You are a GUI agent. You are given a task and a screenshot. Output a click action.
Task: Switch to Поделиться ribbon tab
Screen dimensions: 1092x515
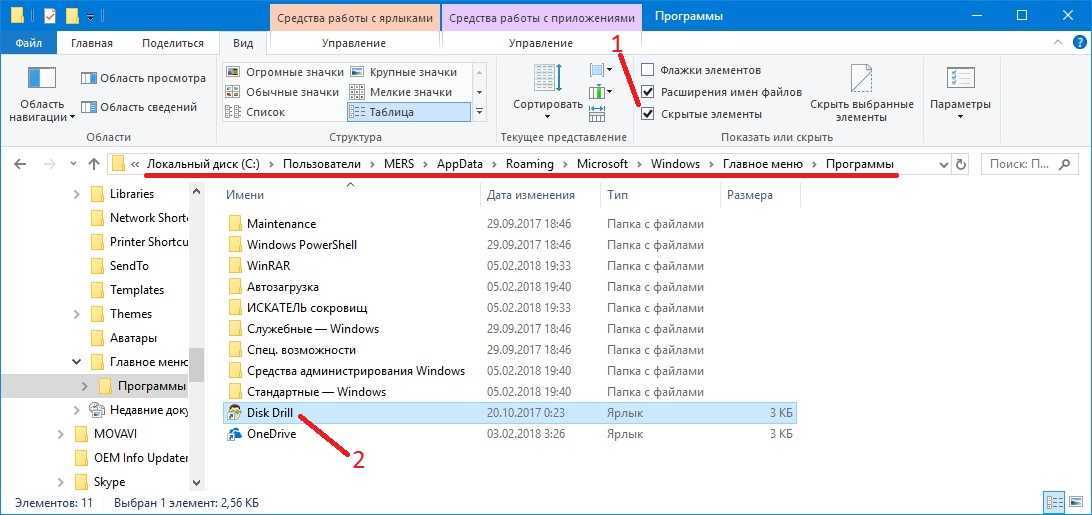[x=173, y=43]
